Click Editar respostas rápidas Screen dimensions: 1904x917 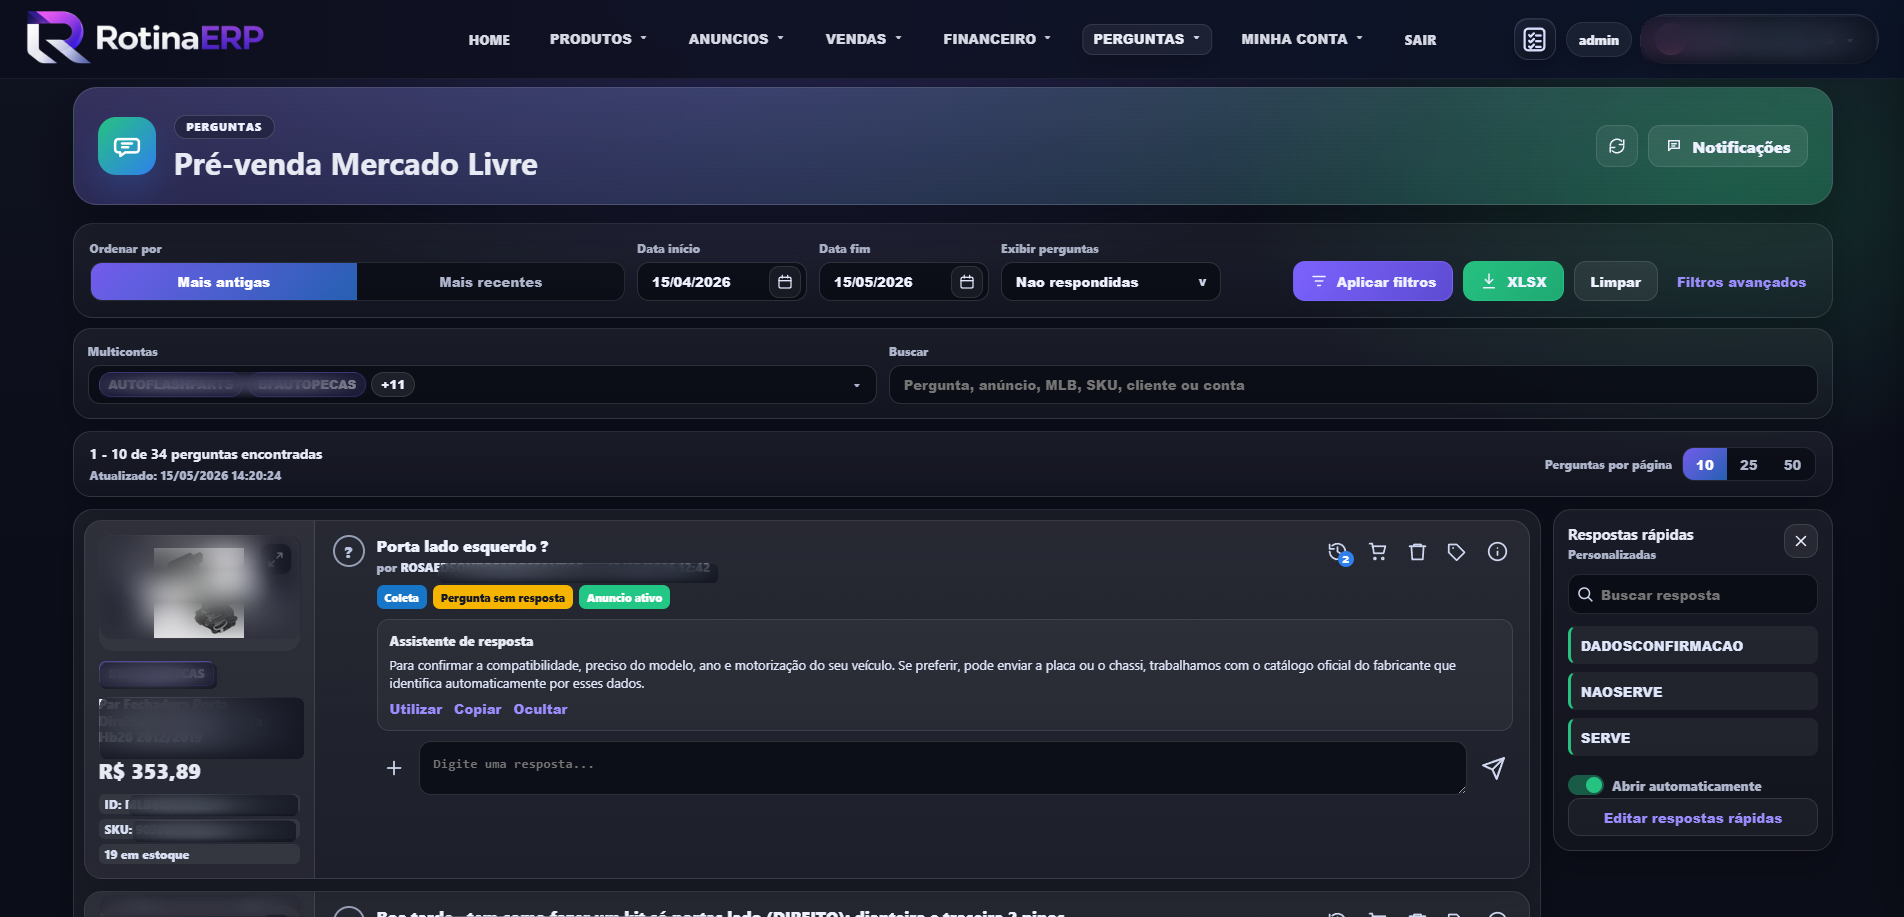1693,818
